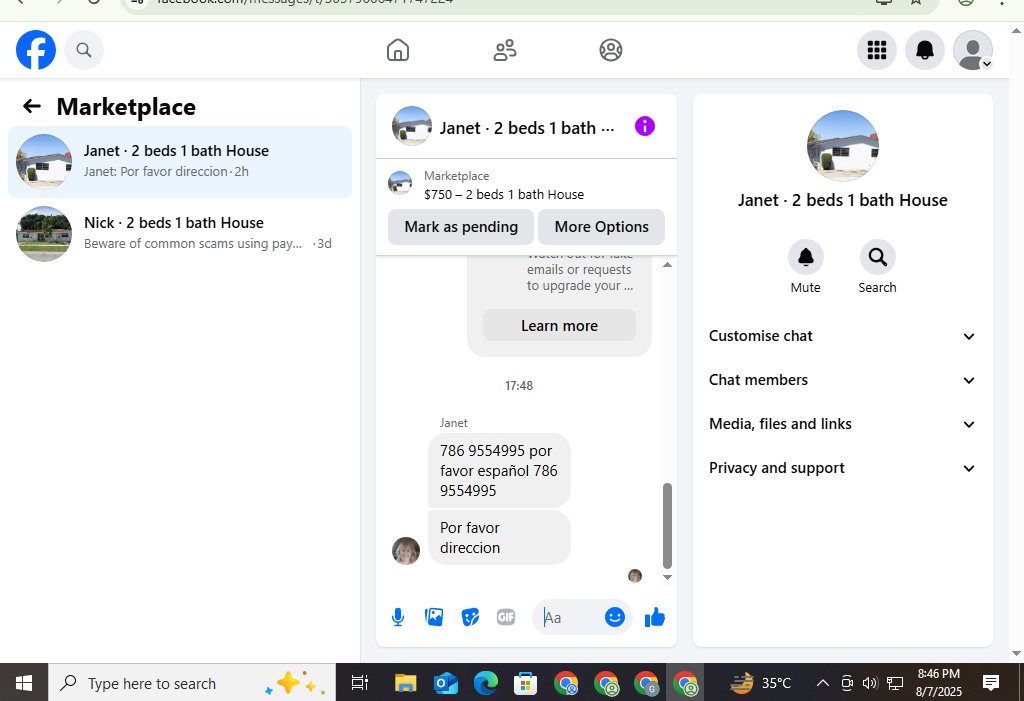Viewport: 1024px width, 701px height.
Task: Open the account profile menu
Action: tap(972, 50)
